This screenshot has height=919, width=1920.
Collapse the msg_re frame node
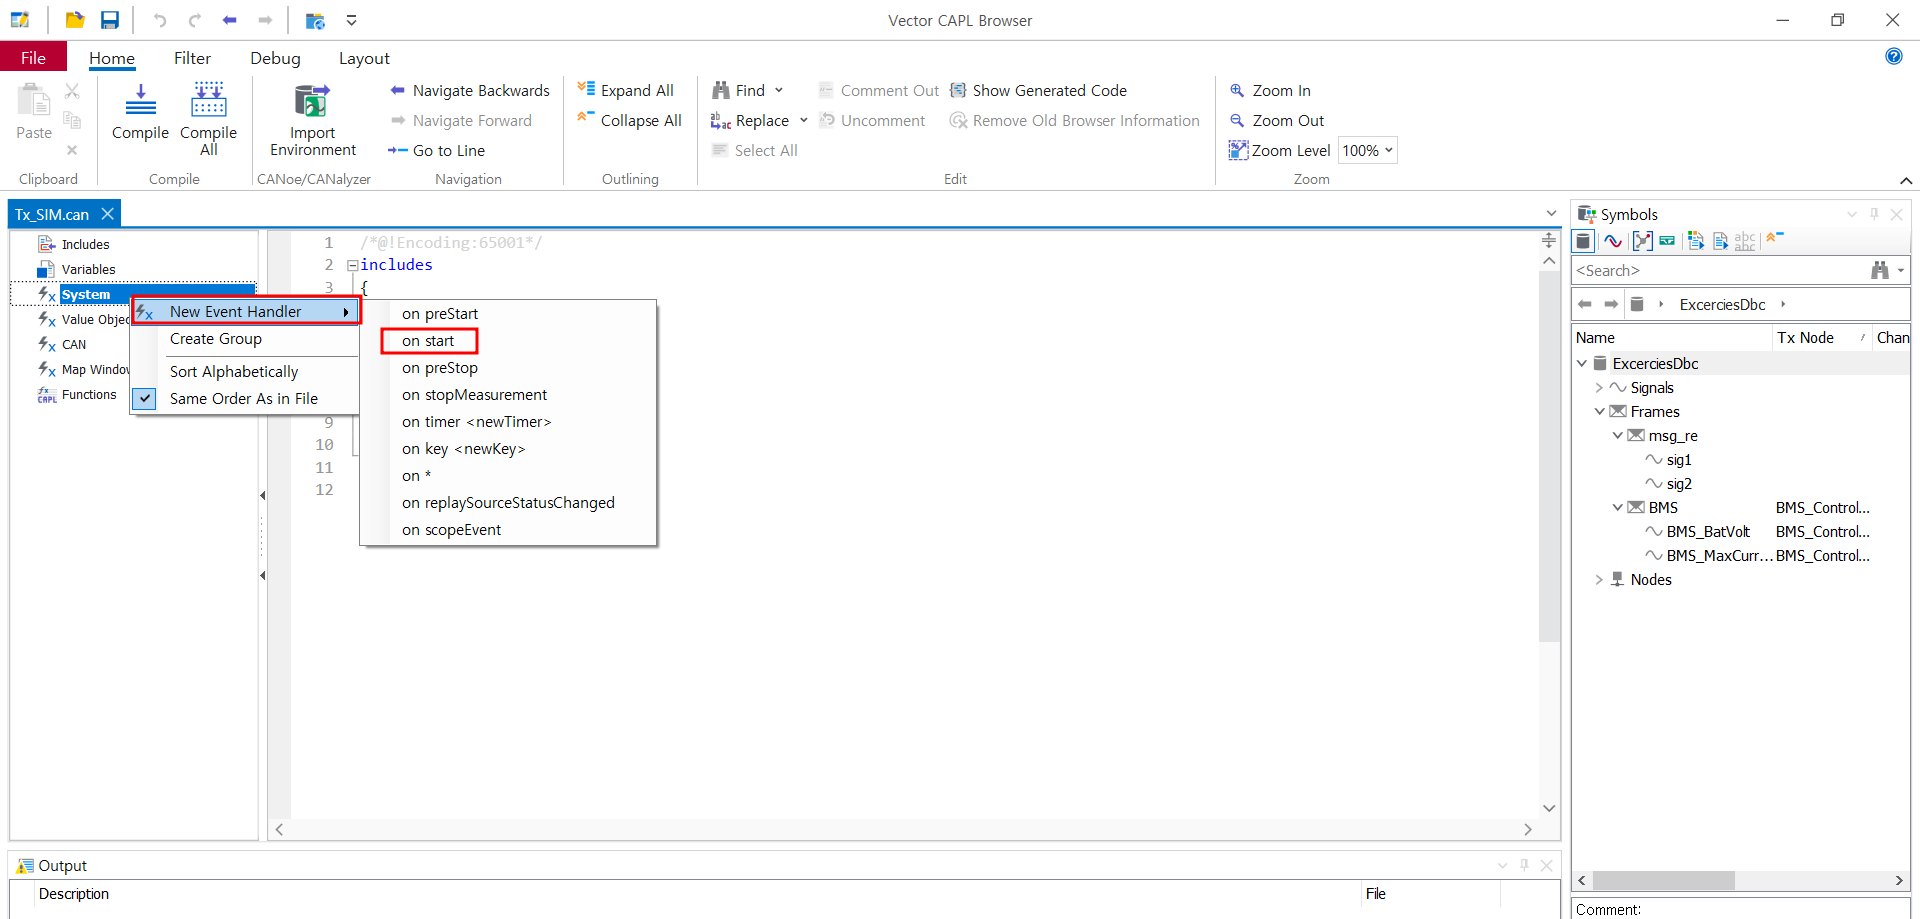tap(1618, 435)
